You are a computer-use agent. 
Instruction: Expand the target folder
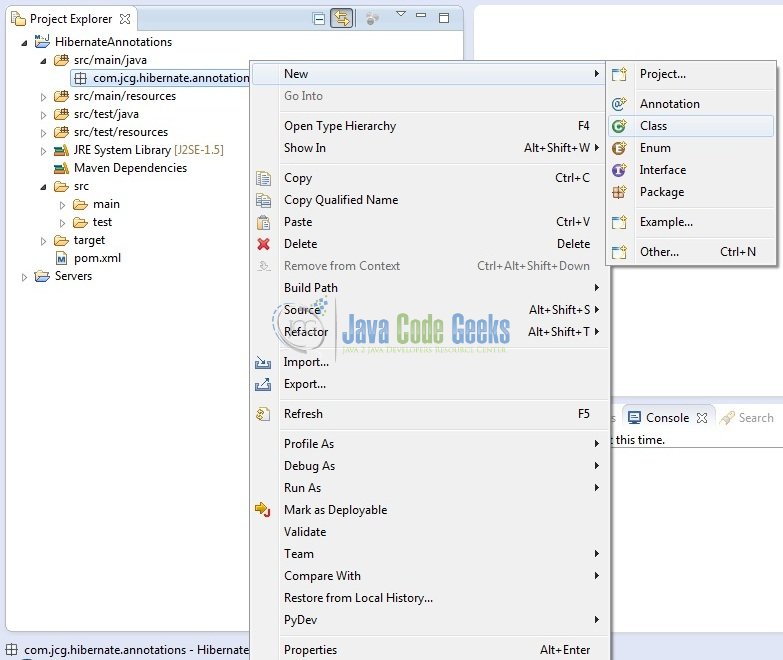pyautogui.click(x=43, y=241)
